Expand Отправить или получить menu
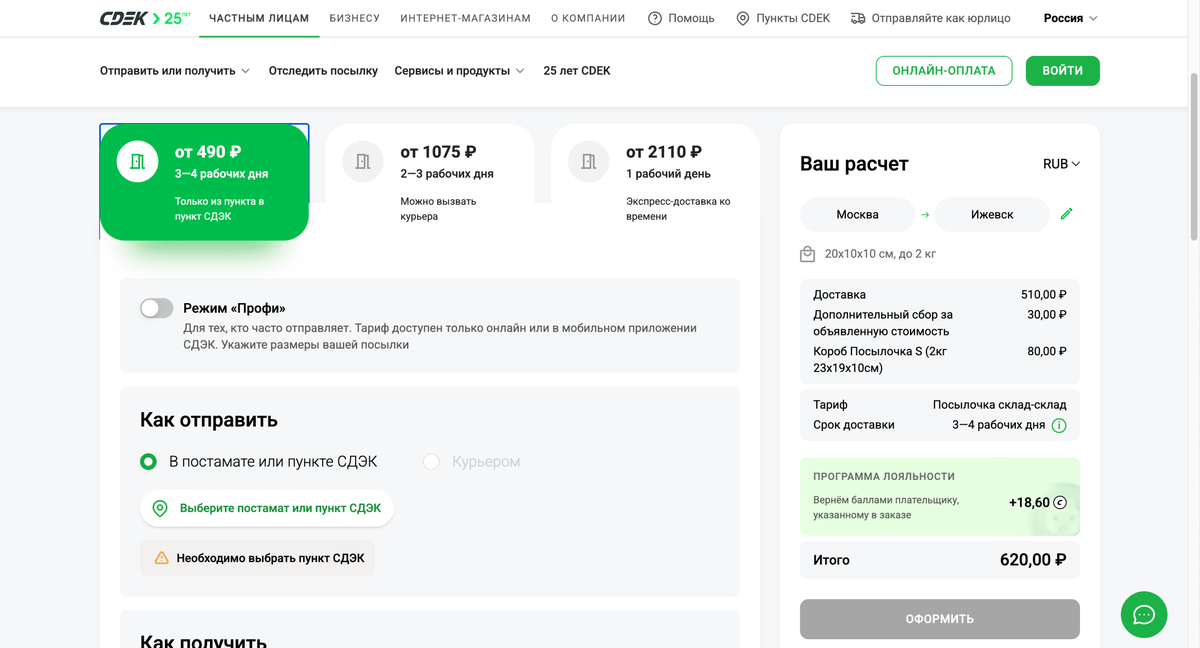 (175, 71)
